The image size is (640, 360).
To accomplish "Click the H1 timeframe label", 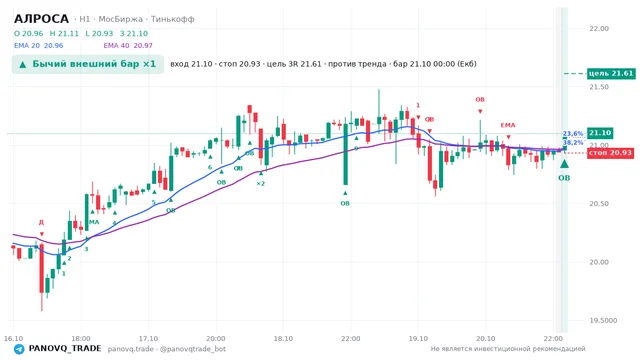I will tap(84, 19).
